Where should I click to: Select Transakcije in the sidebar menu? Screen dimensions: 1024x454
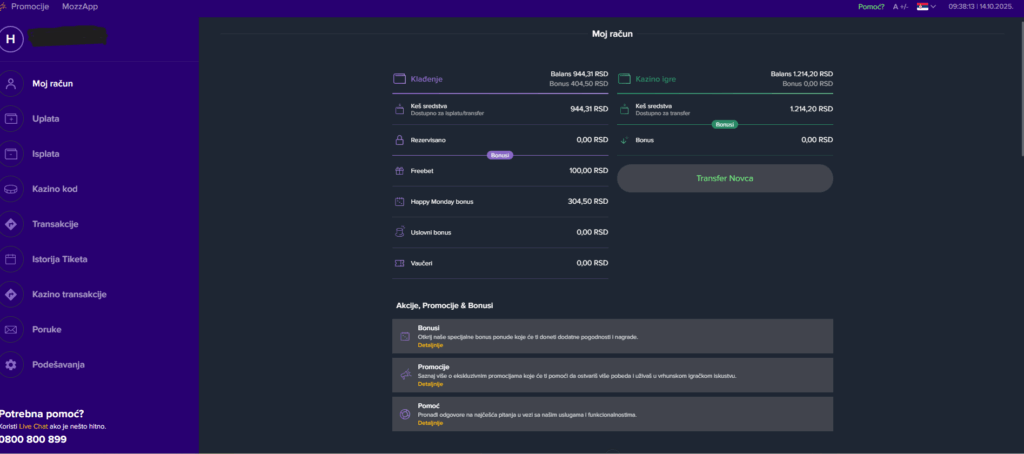55,224
